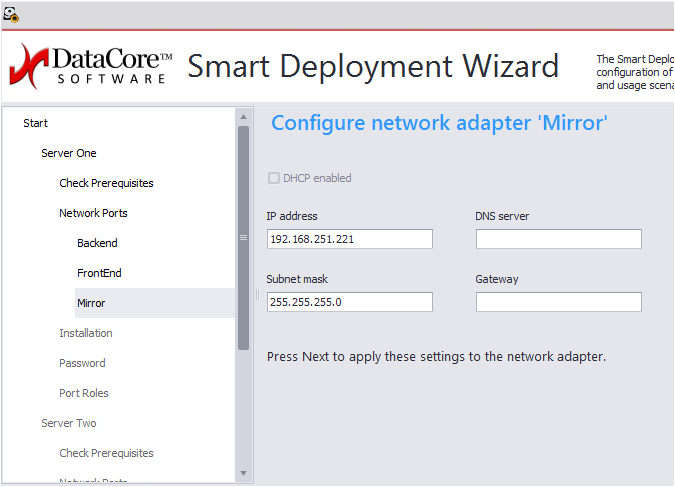Click the DNS server label
The width and height of the screenshot is (675, 487).
pos(502,216)
